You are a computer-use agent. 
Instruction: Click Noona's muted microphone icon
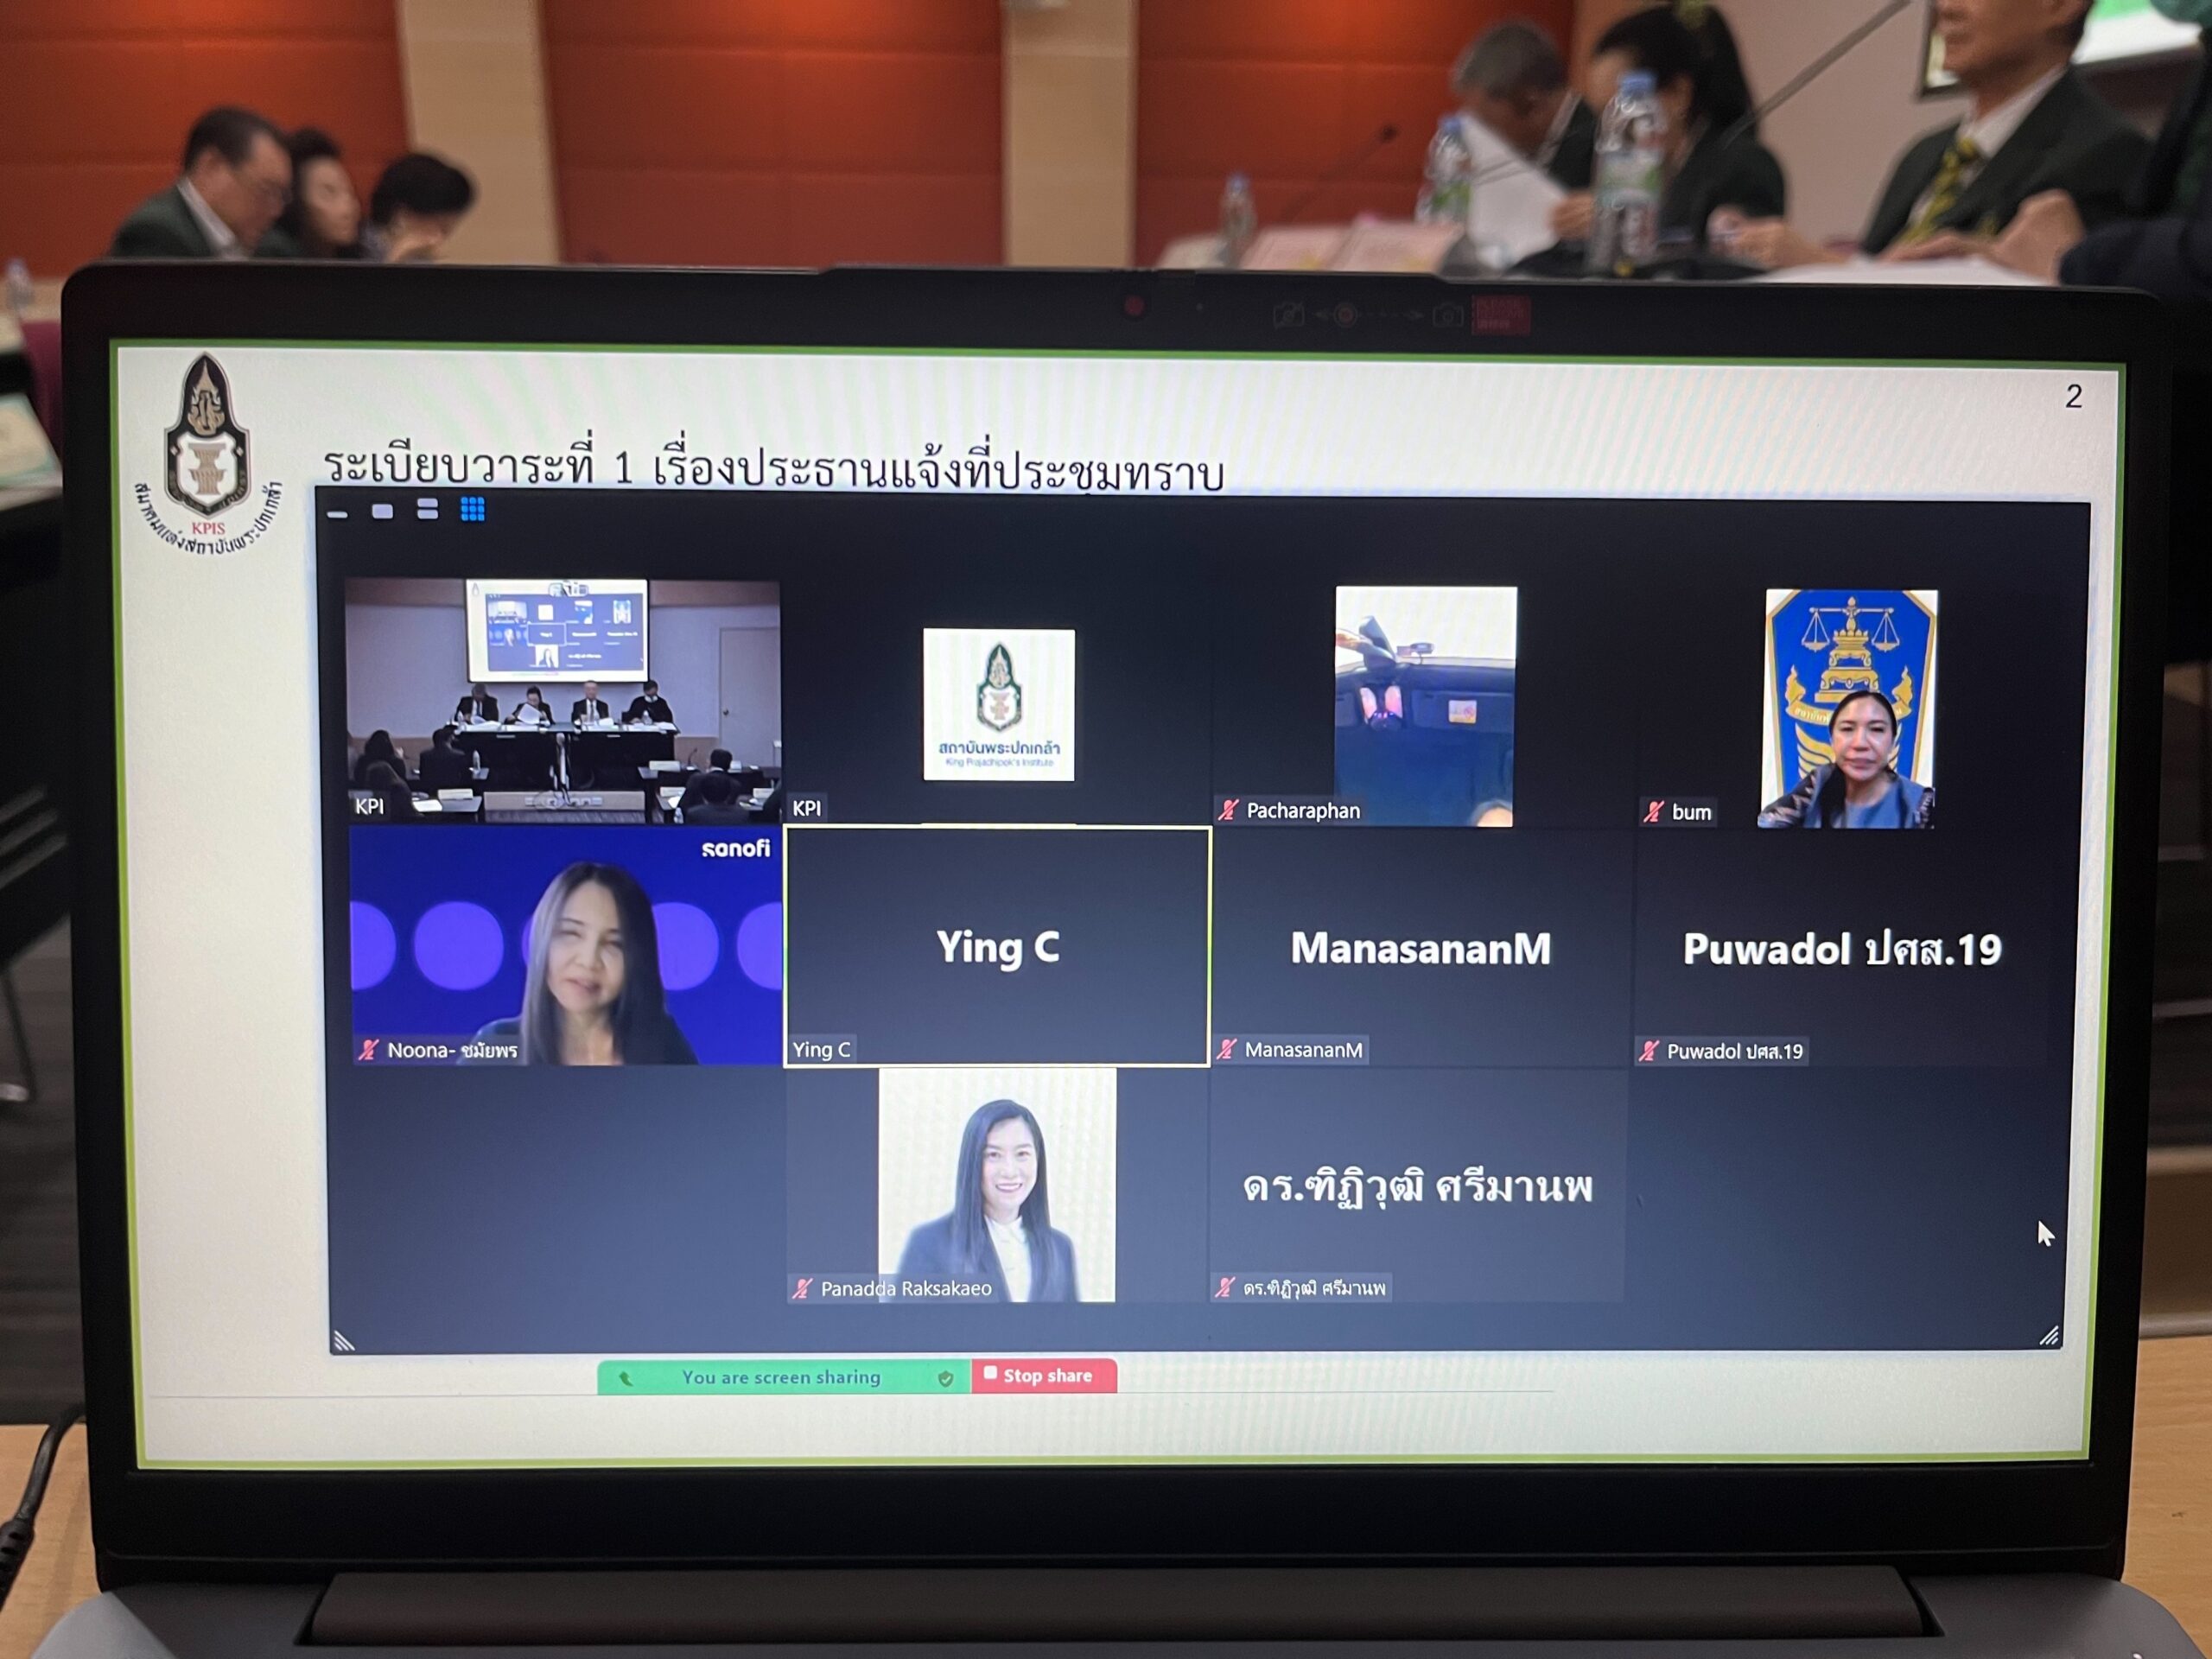pos(369,1050)
